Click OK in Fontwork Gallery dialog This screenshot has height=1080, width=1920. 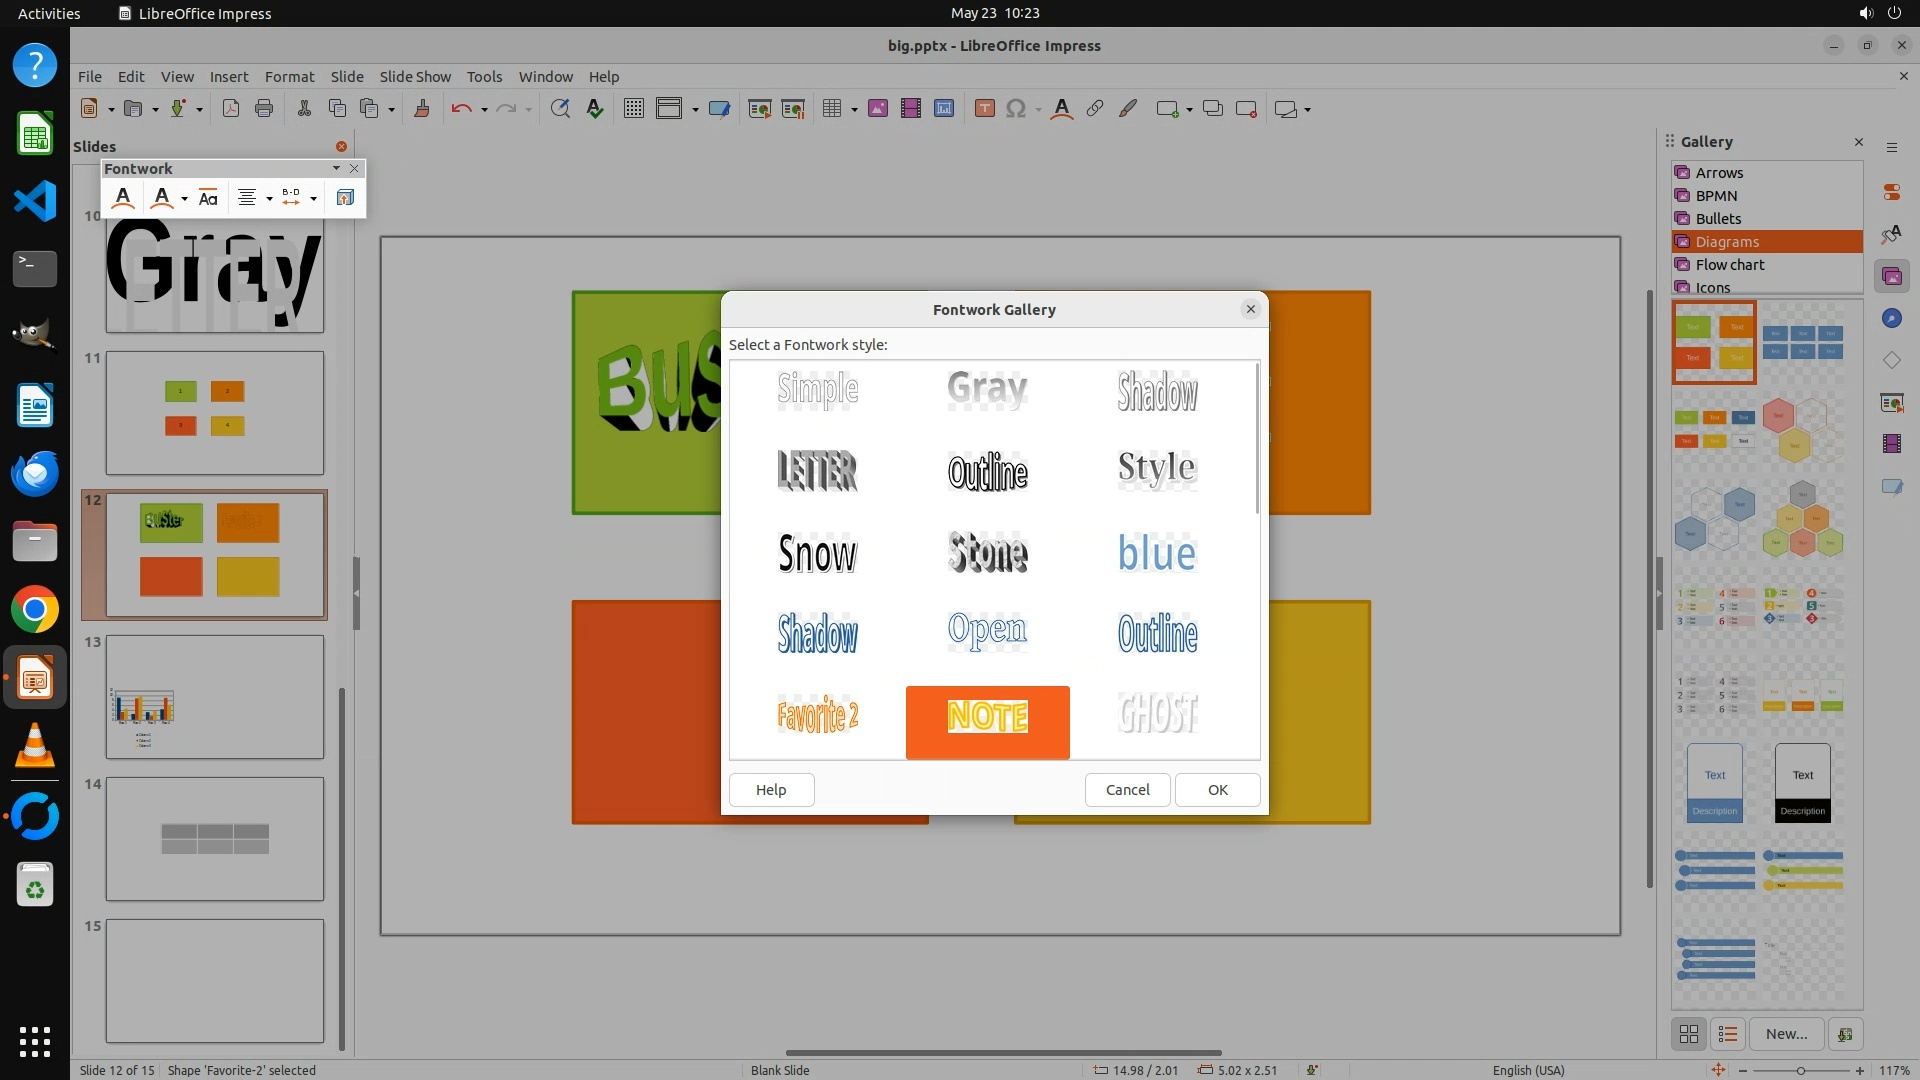(1217, 790)
